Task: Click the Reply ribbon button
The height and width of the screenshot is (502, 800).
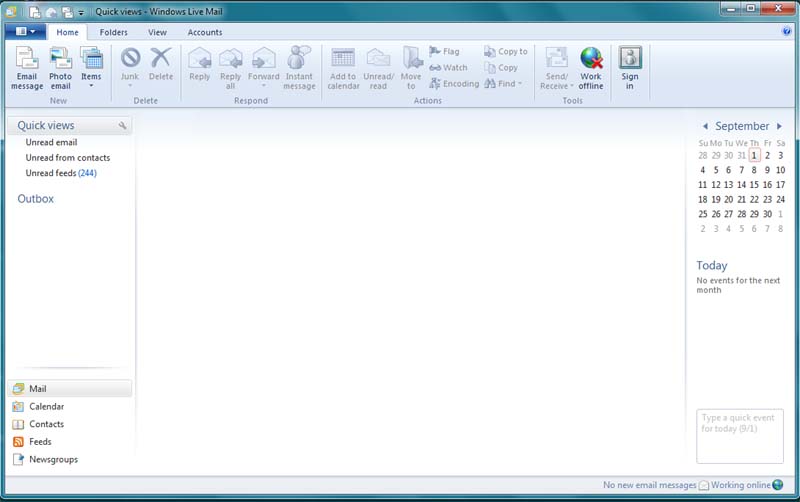Action: point(199,64)
